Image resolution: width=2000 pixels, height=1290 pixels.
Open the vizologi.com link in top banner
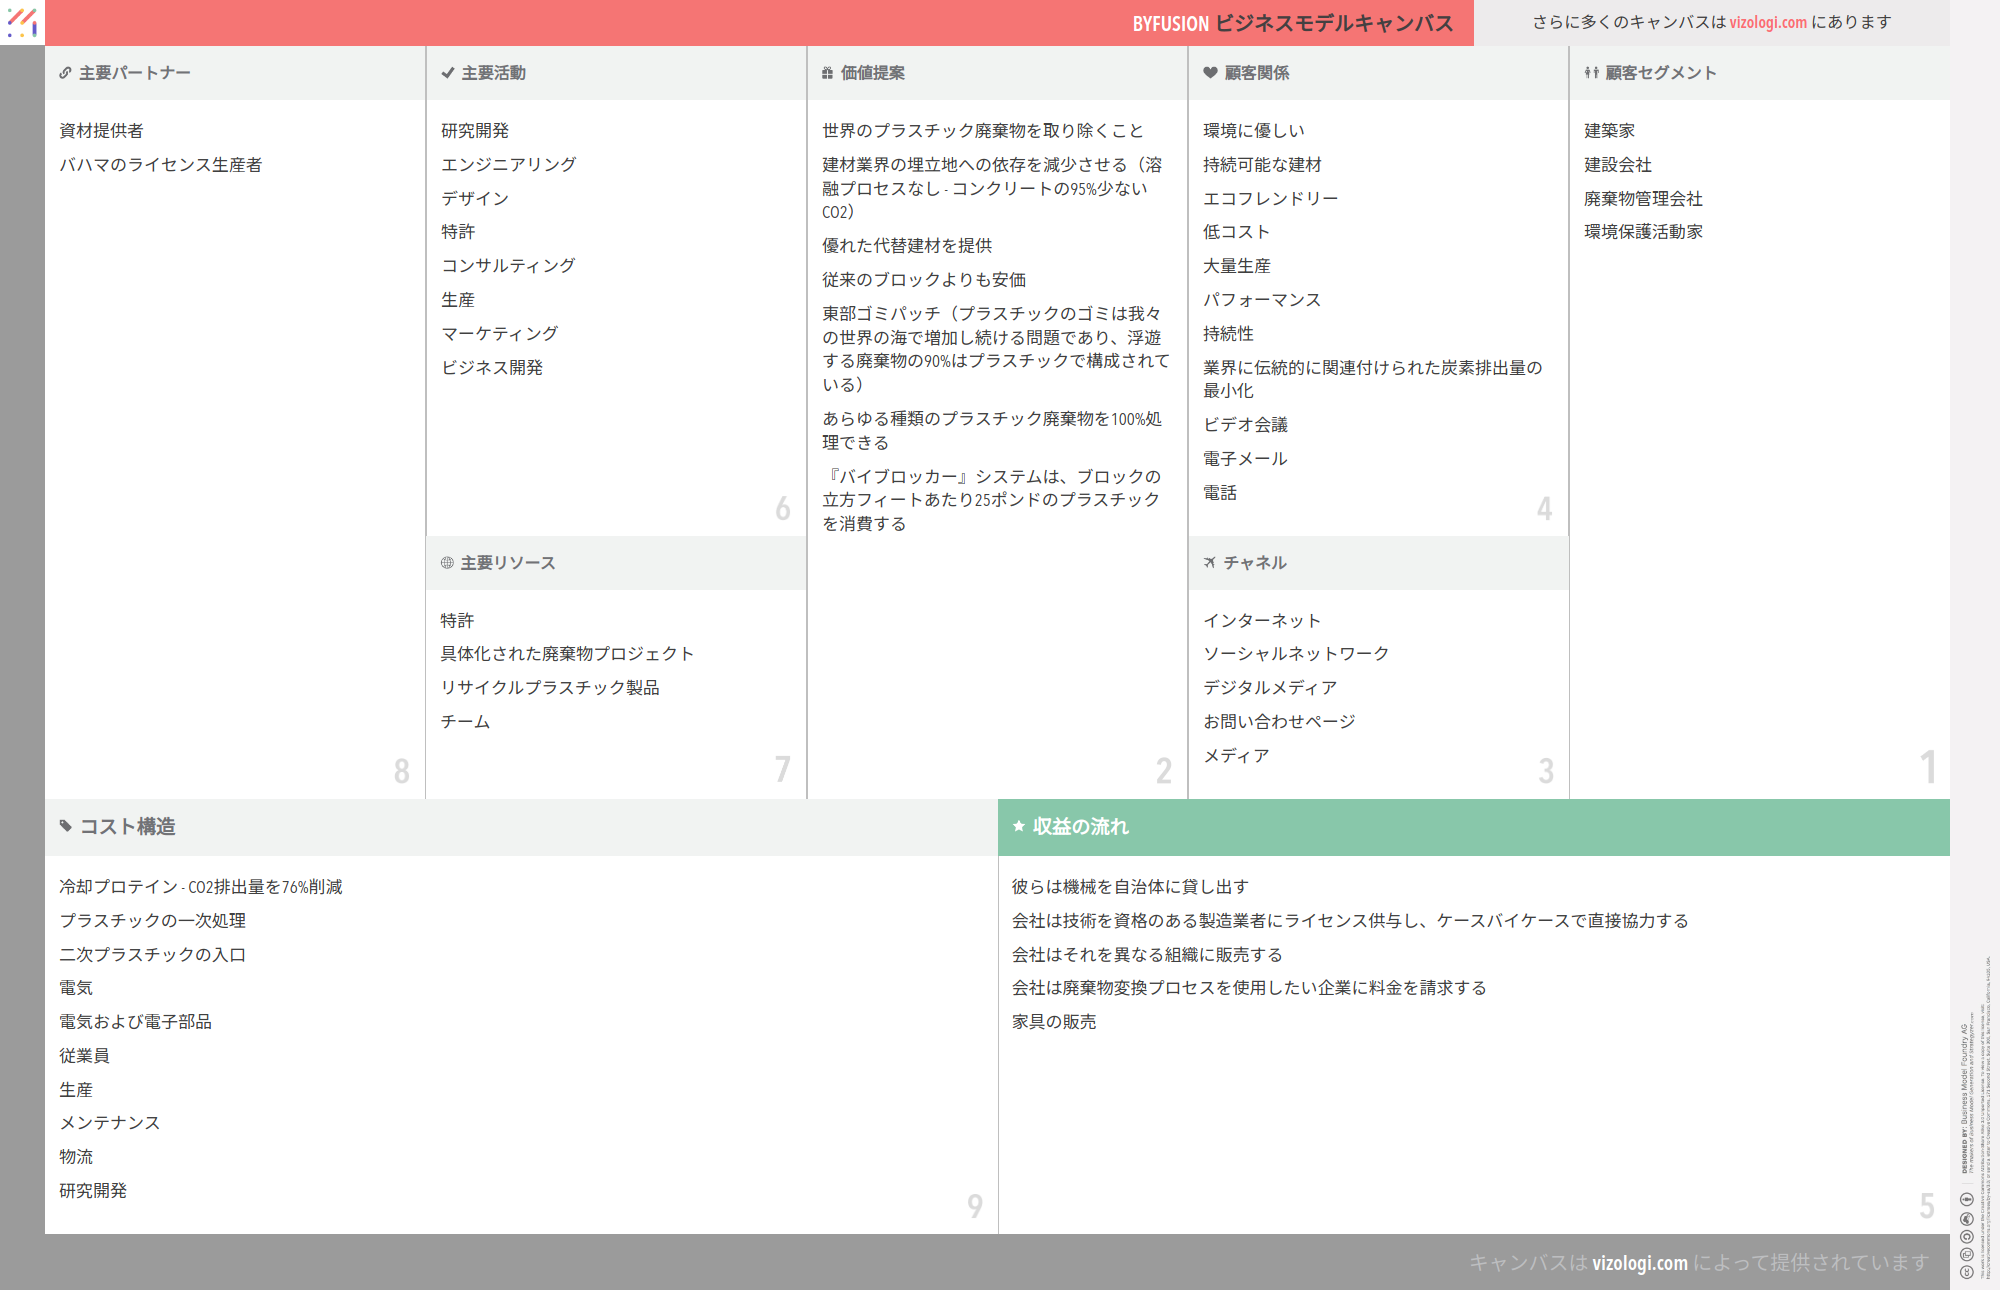click(1768, 22)
